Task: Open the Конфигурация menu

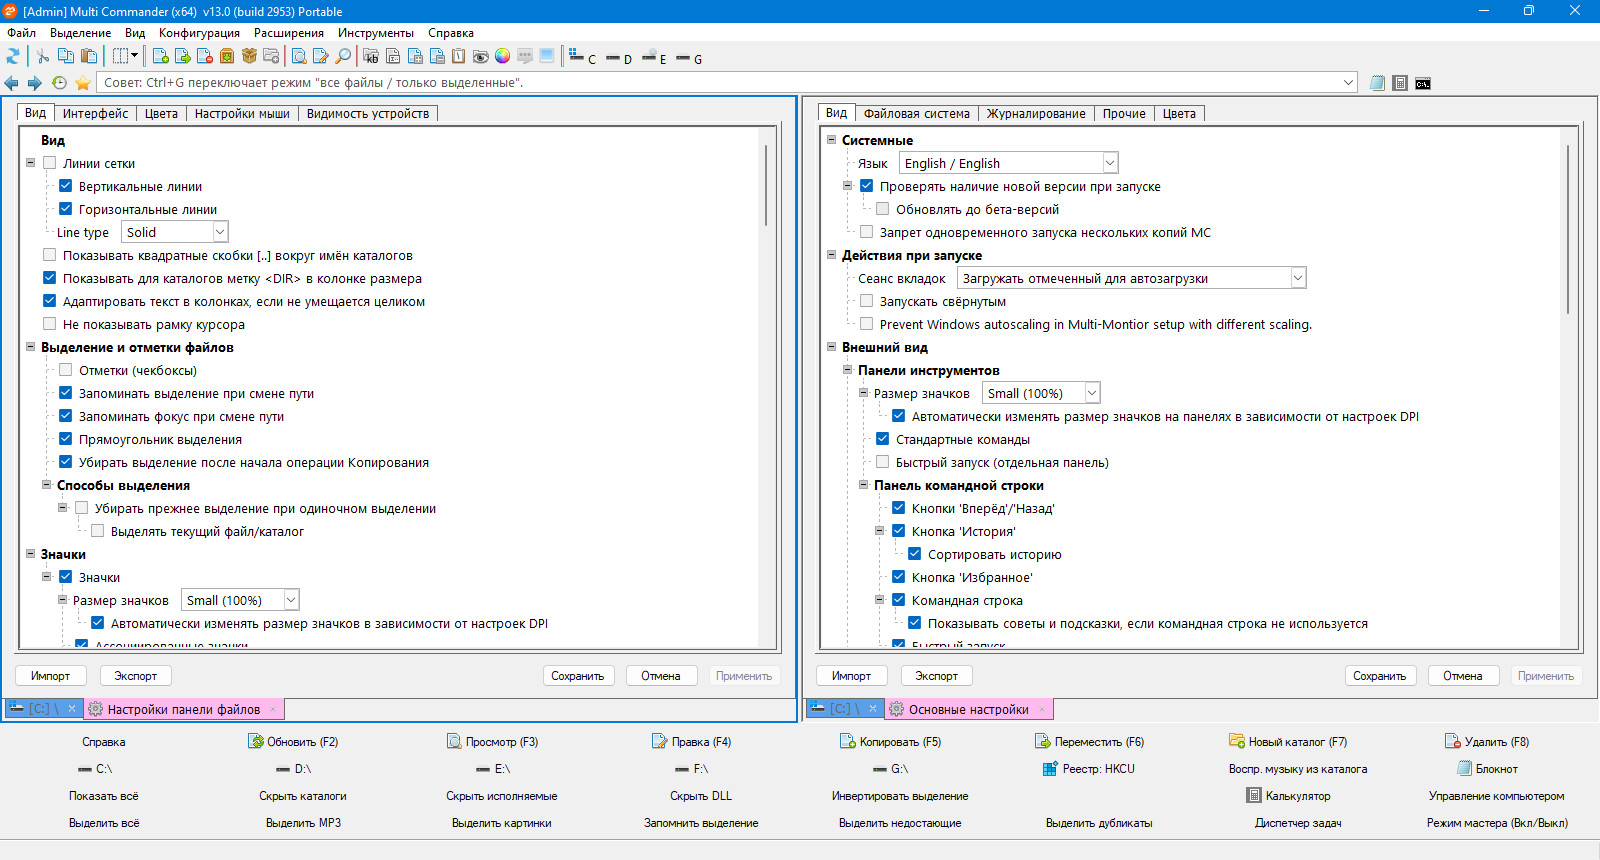Action: click(x=199, y=33)
